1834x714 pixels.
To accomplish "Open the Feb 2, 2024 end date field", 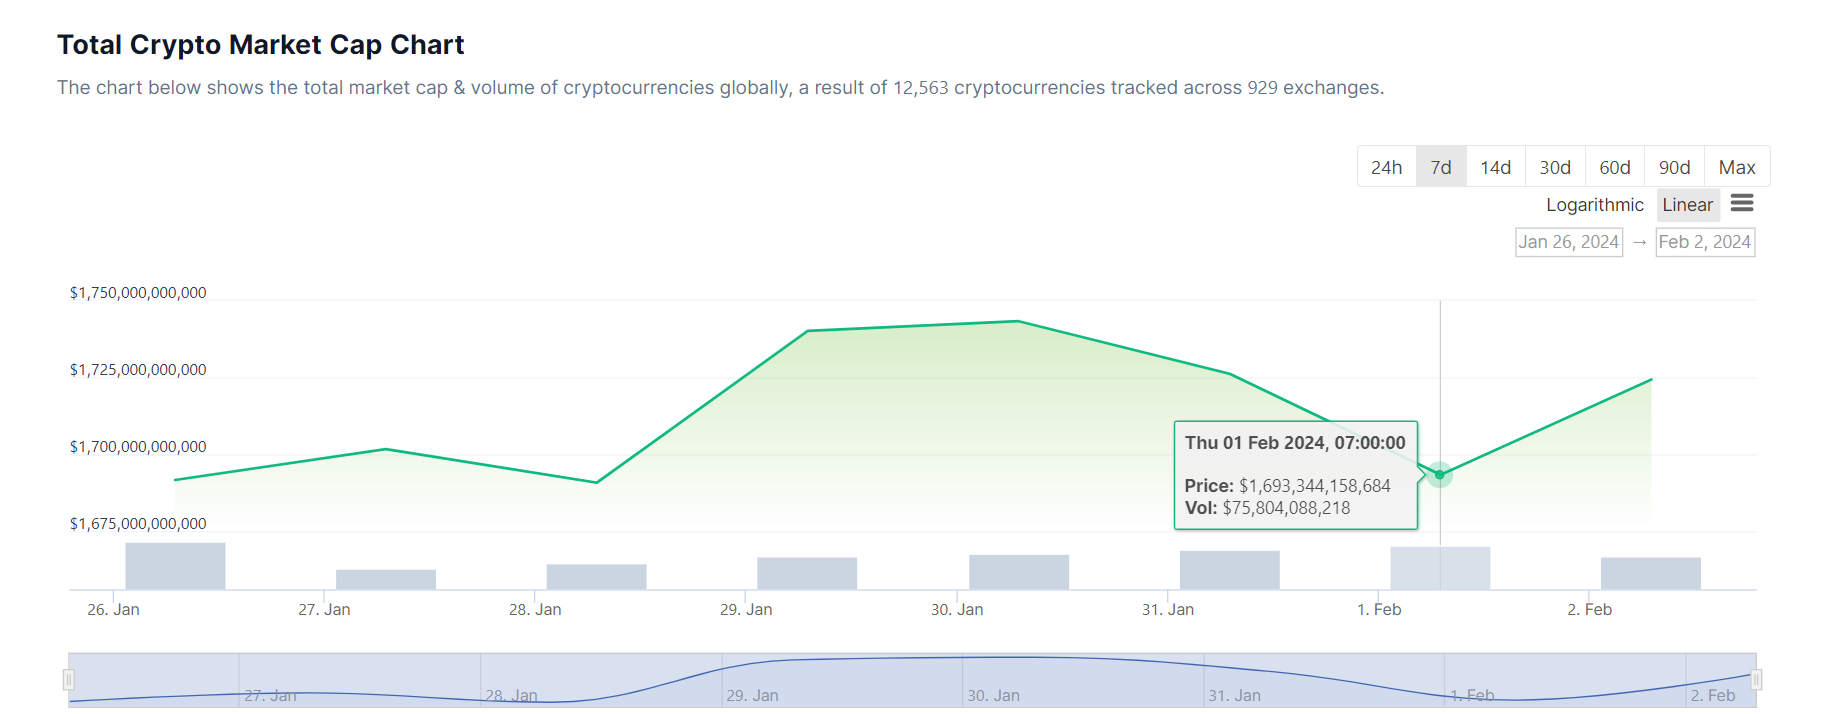I will click(x=1704, y=242).
